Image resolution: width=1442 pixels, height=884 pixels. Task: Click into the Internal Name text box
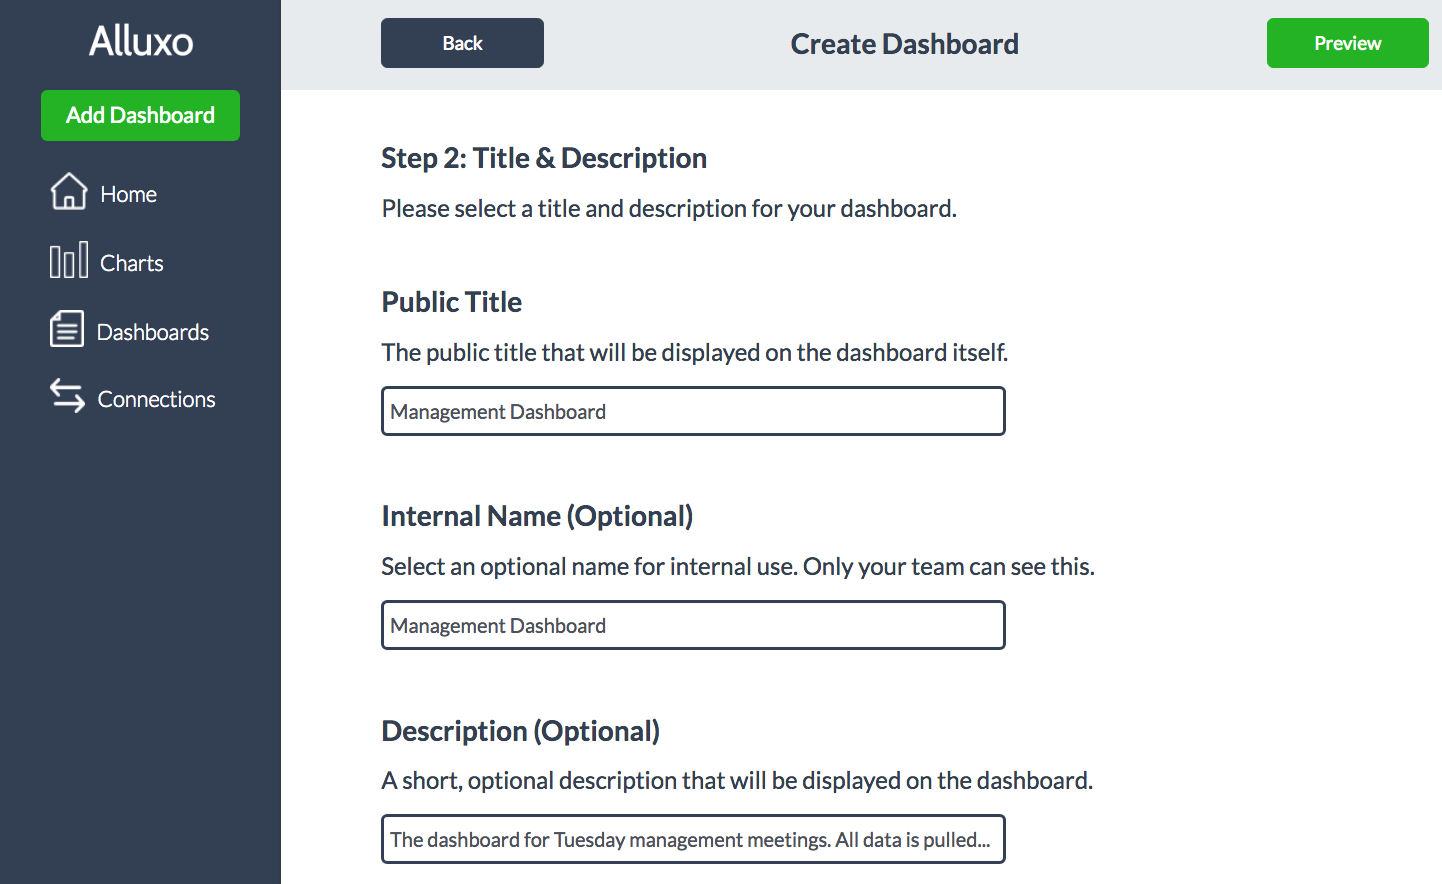pyautogui.click(x=693, y=625)
